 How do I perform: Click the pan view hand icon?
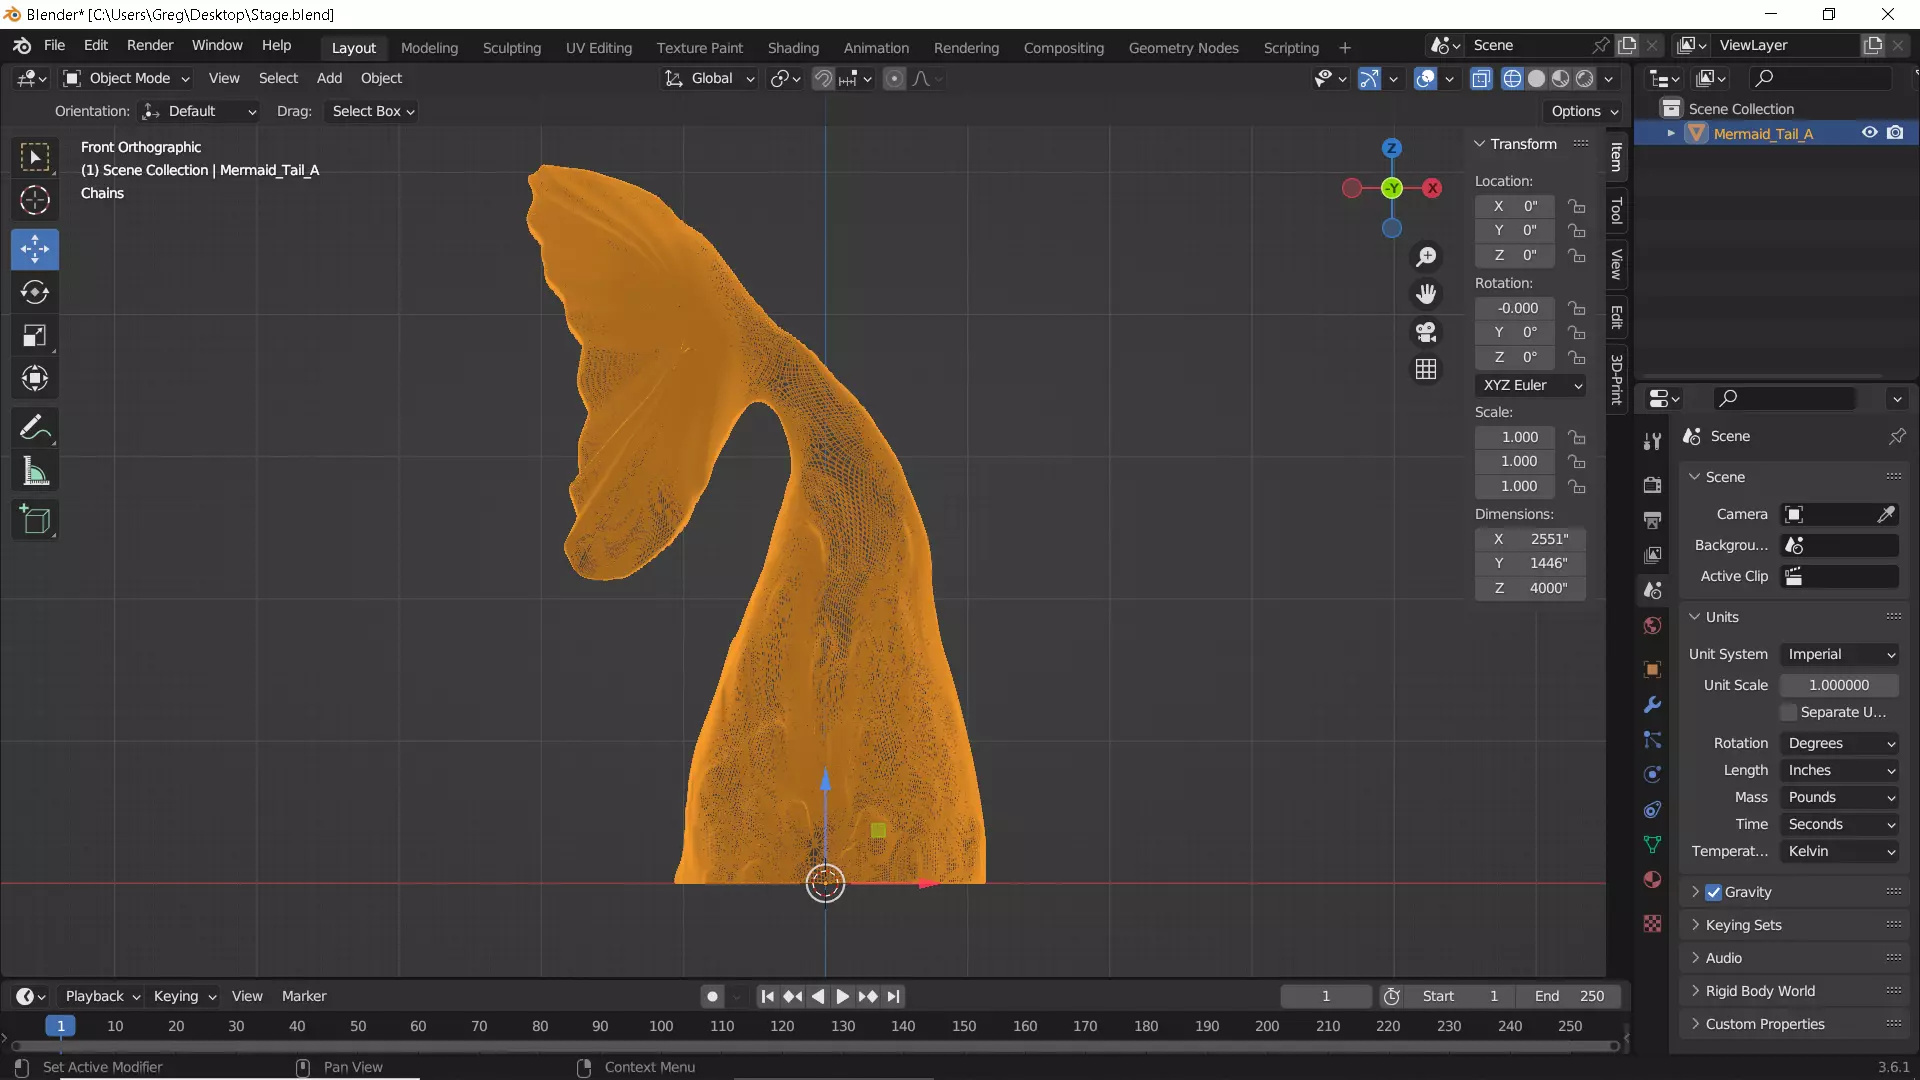coord(1426,294)
